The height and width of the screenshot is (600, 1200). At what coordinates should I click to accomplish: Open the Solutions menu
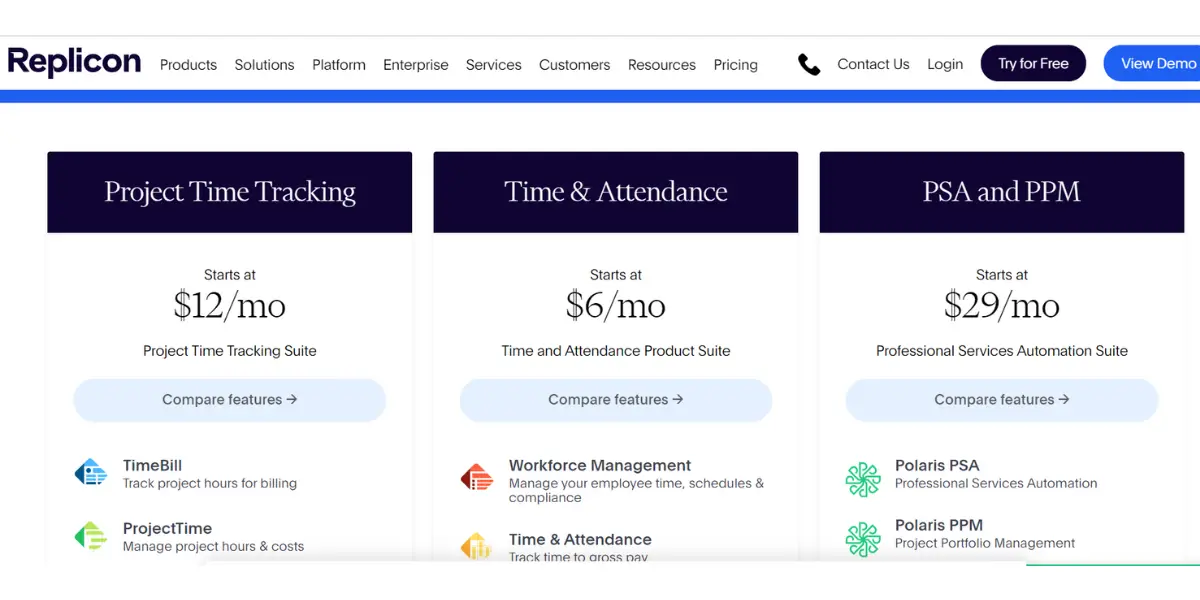point(264,65)
